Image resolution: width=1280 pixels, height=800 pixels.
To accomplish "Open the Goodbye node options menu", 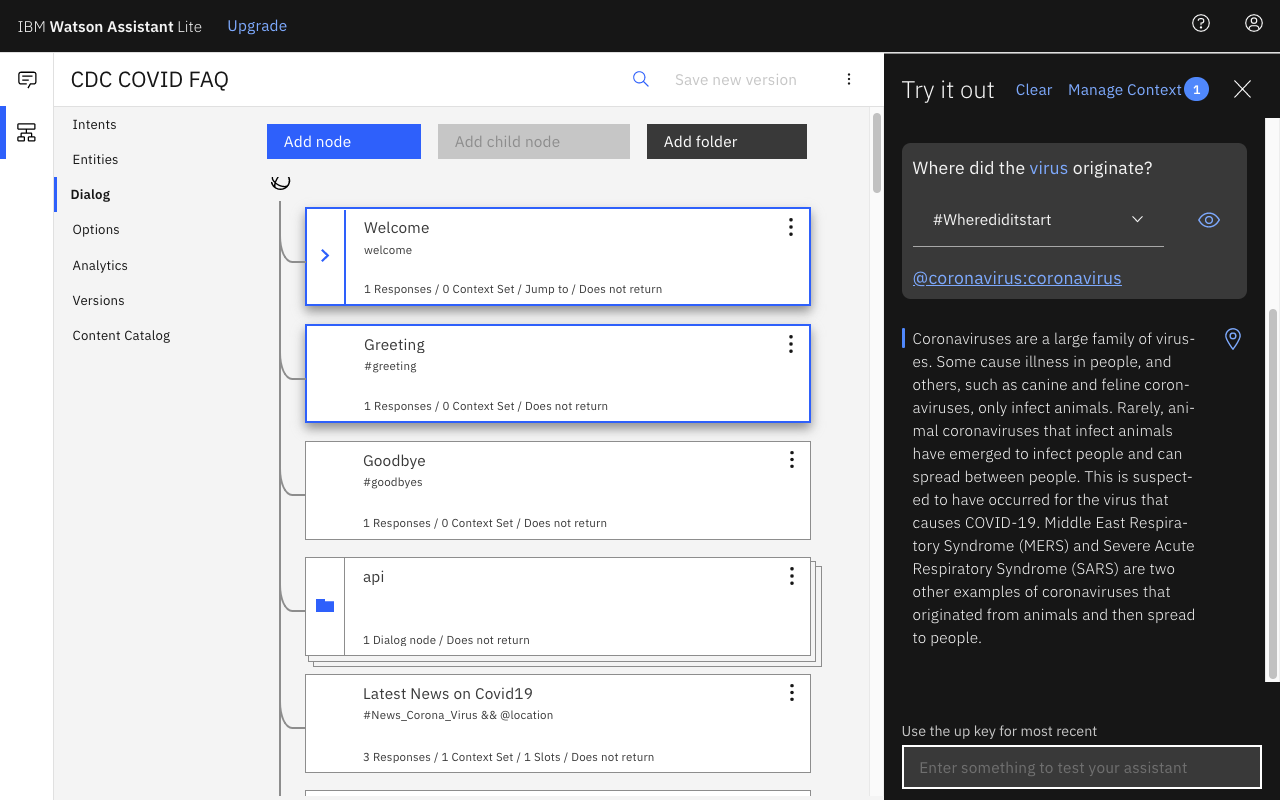I will pyautogui.click(x=791, y=460).
